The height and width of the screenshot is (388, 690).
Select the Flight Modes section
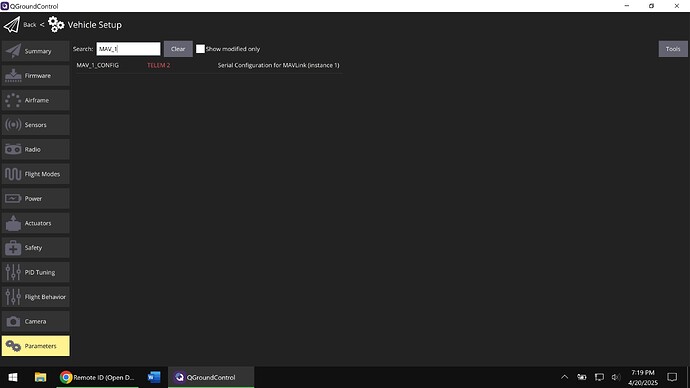click(x=36, y=174)
